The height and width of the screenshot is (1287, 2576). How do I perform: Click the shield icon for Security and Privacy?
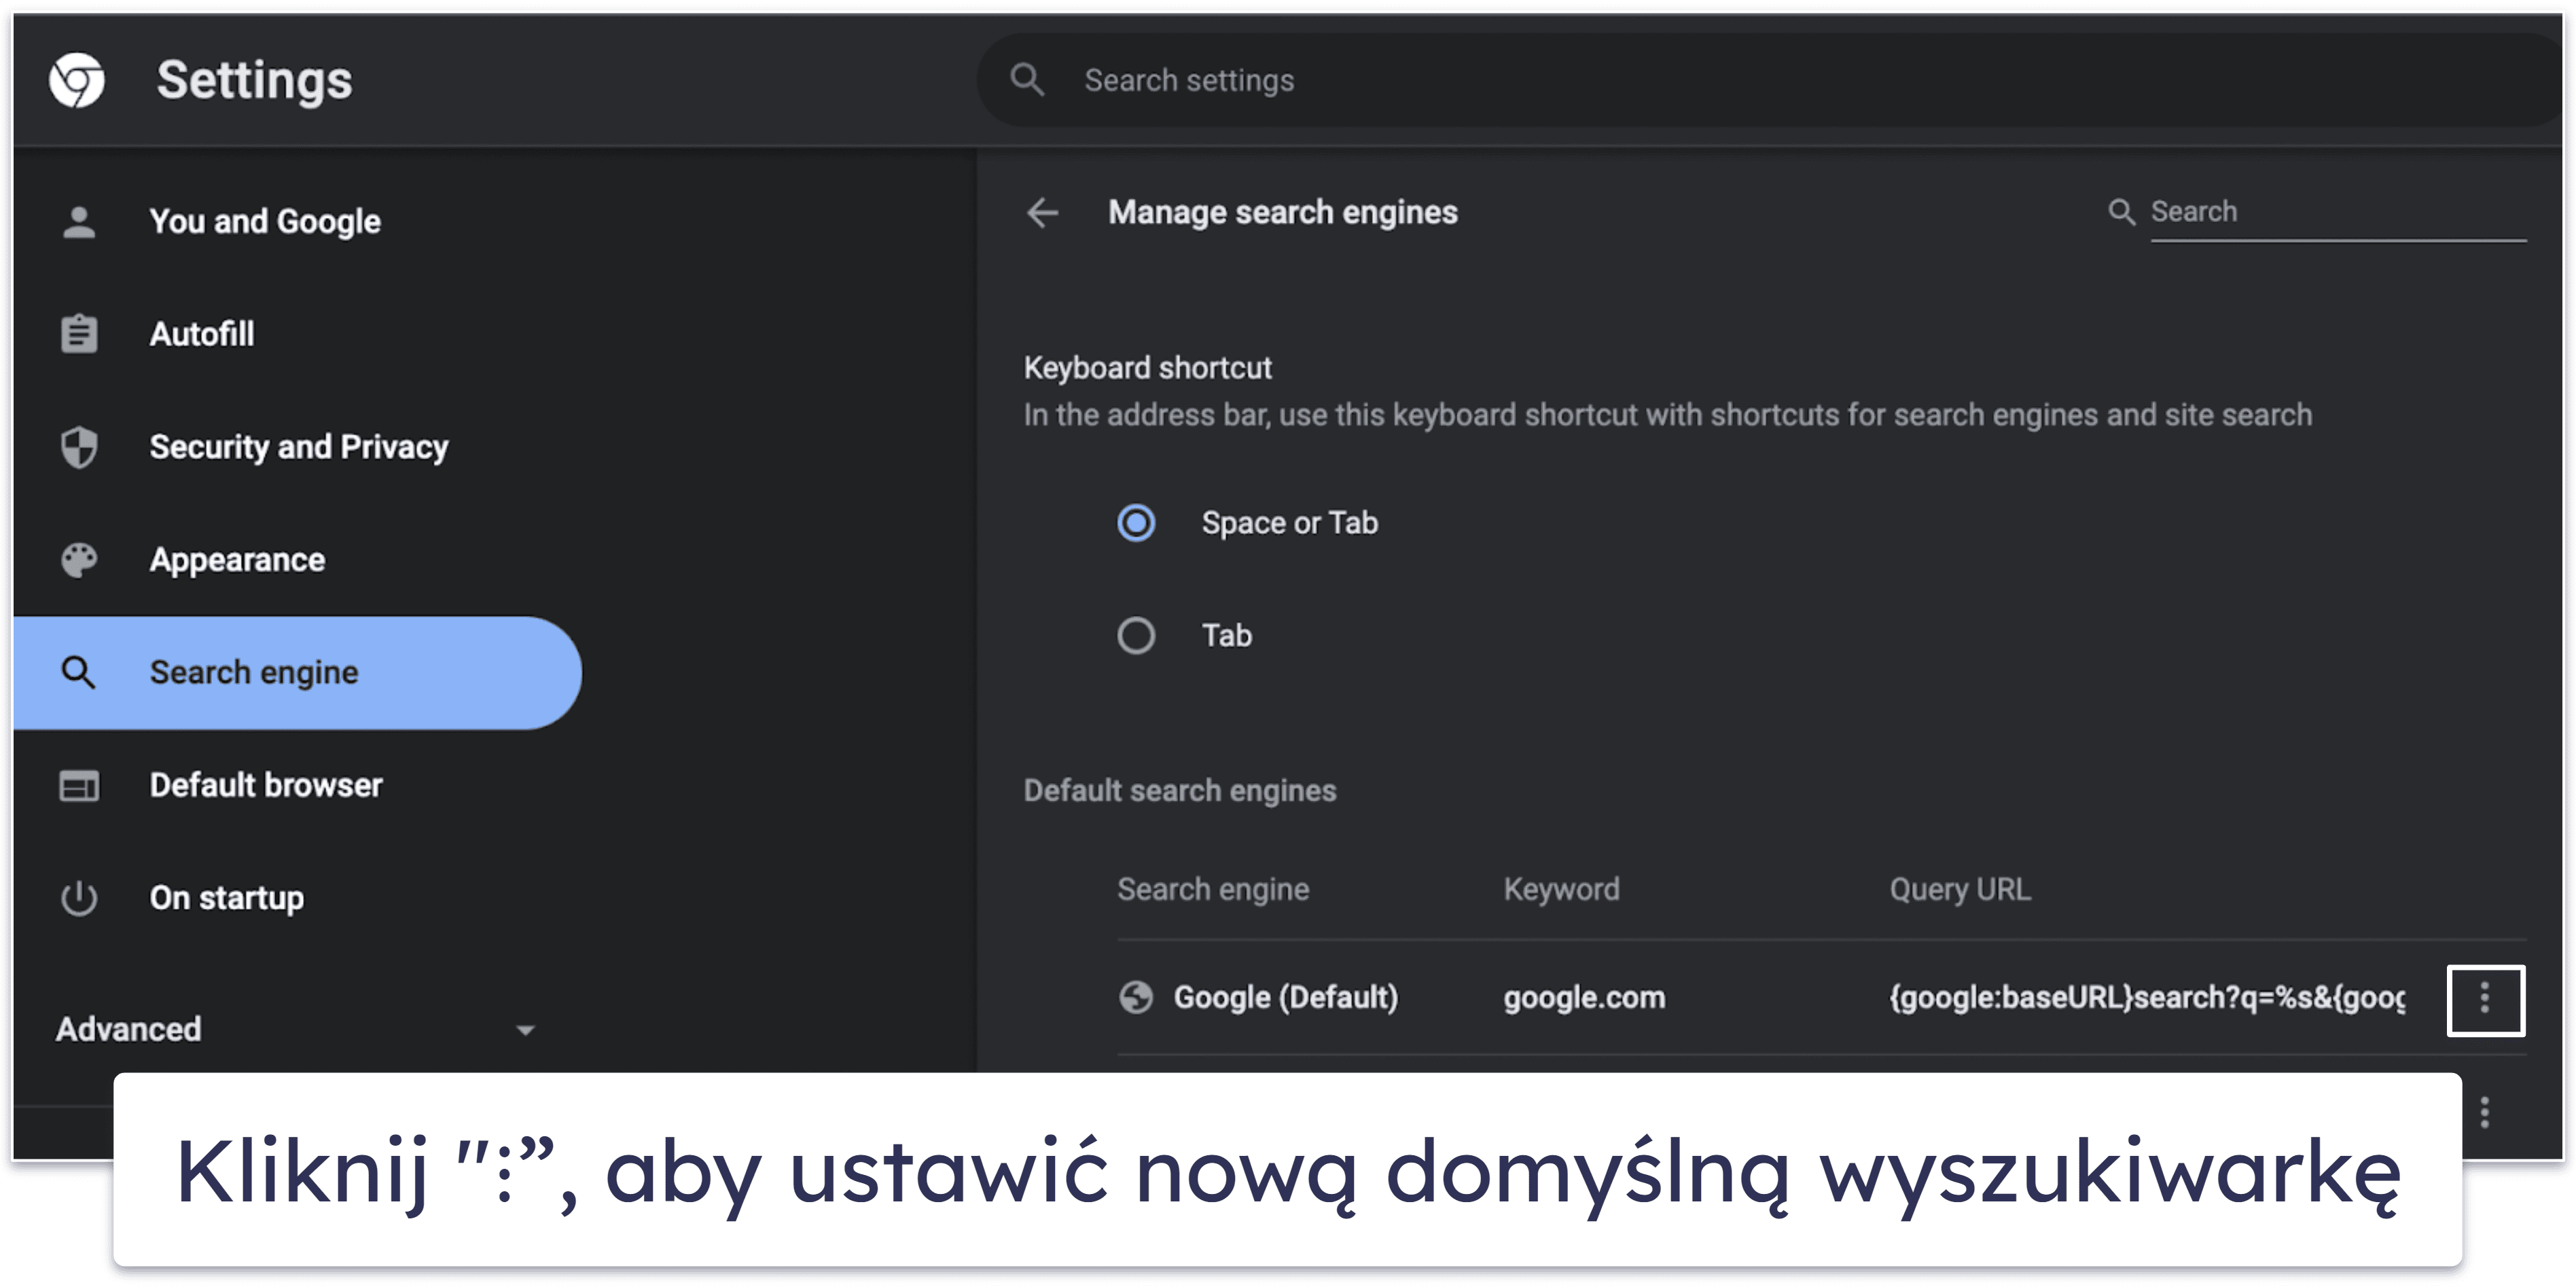click(79, 447)
